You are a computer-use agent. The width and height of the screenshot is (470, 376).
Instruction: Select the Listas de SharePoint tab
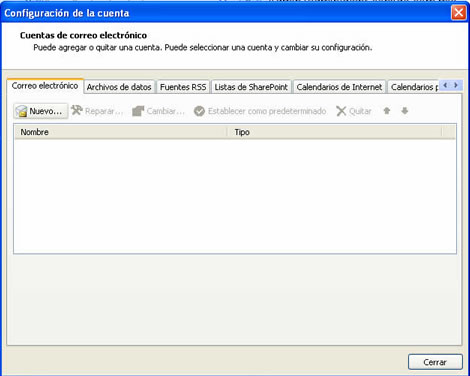[x=251, y=87]
